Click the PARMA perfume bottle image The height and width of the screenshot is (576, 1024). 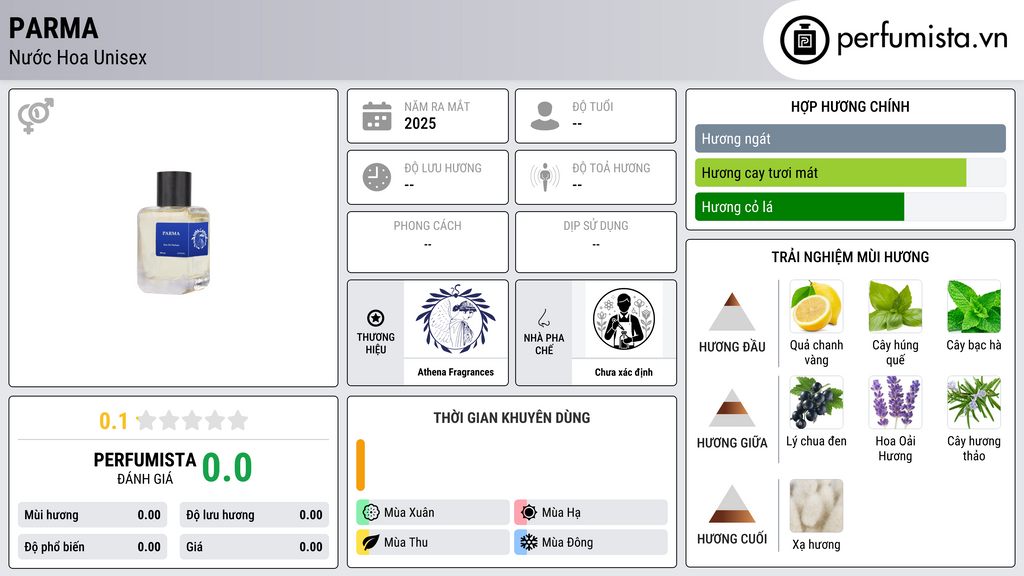(x=174, y=232)
